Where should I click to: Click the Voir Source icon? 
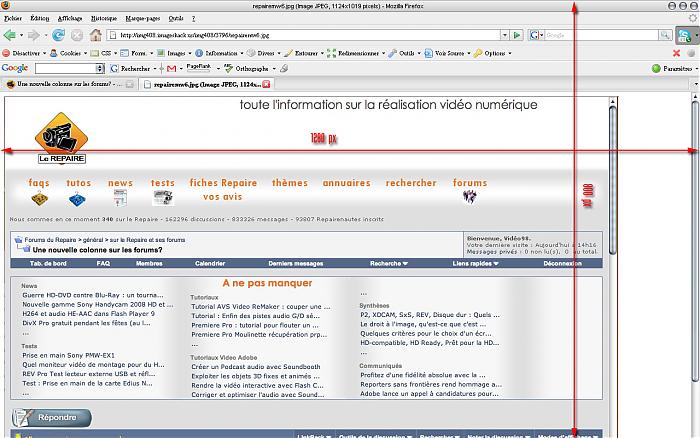(x=429, y=53)
